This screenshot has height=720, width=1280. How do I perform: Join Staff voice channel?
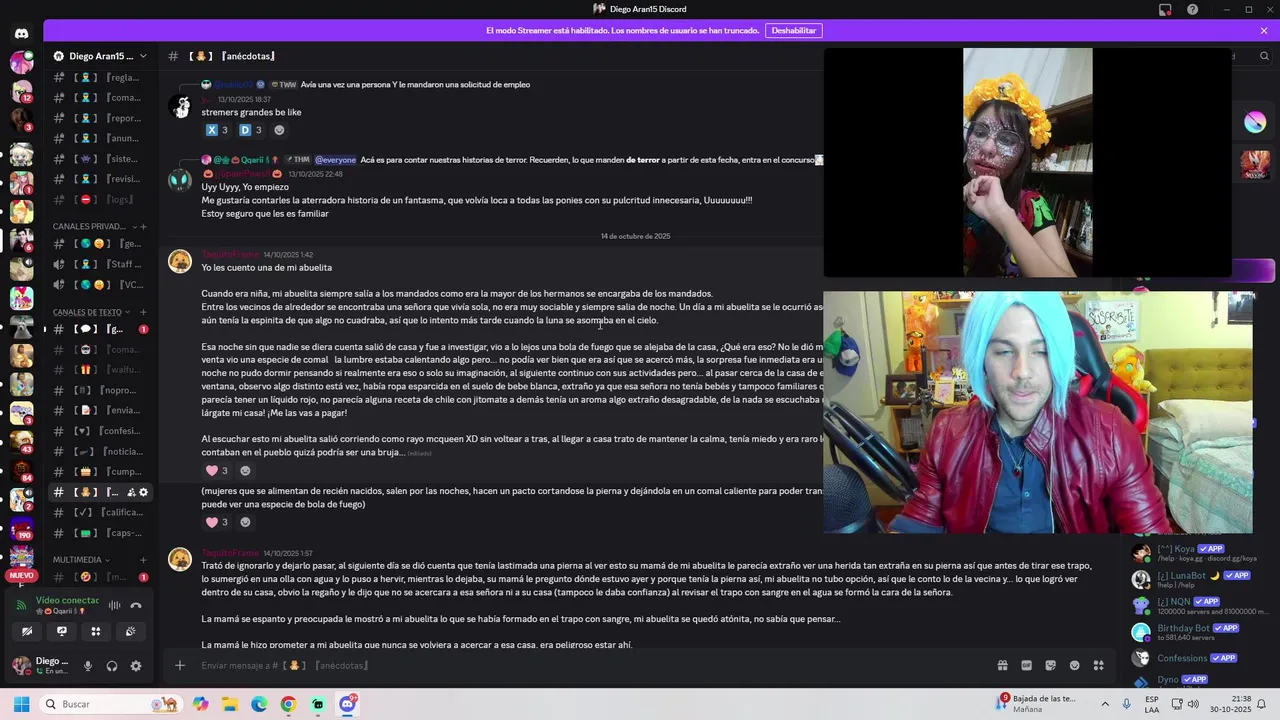[99, 264]
